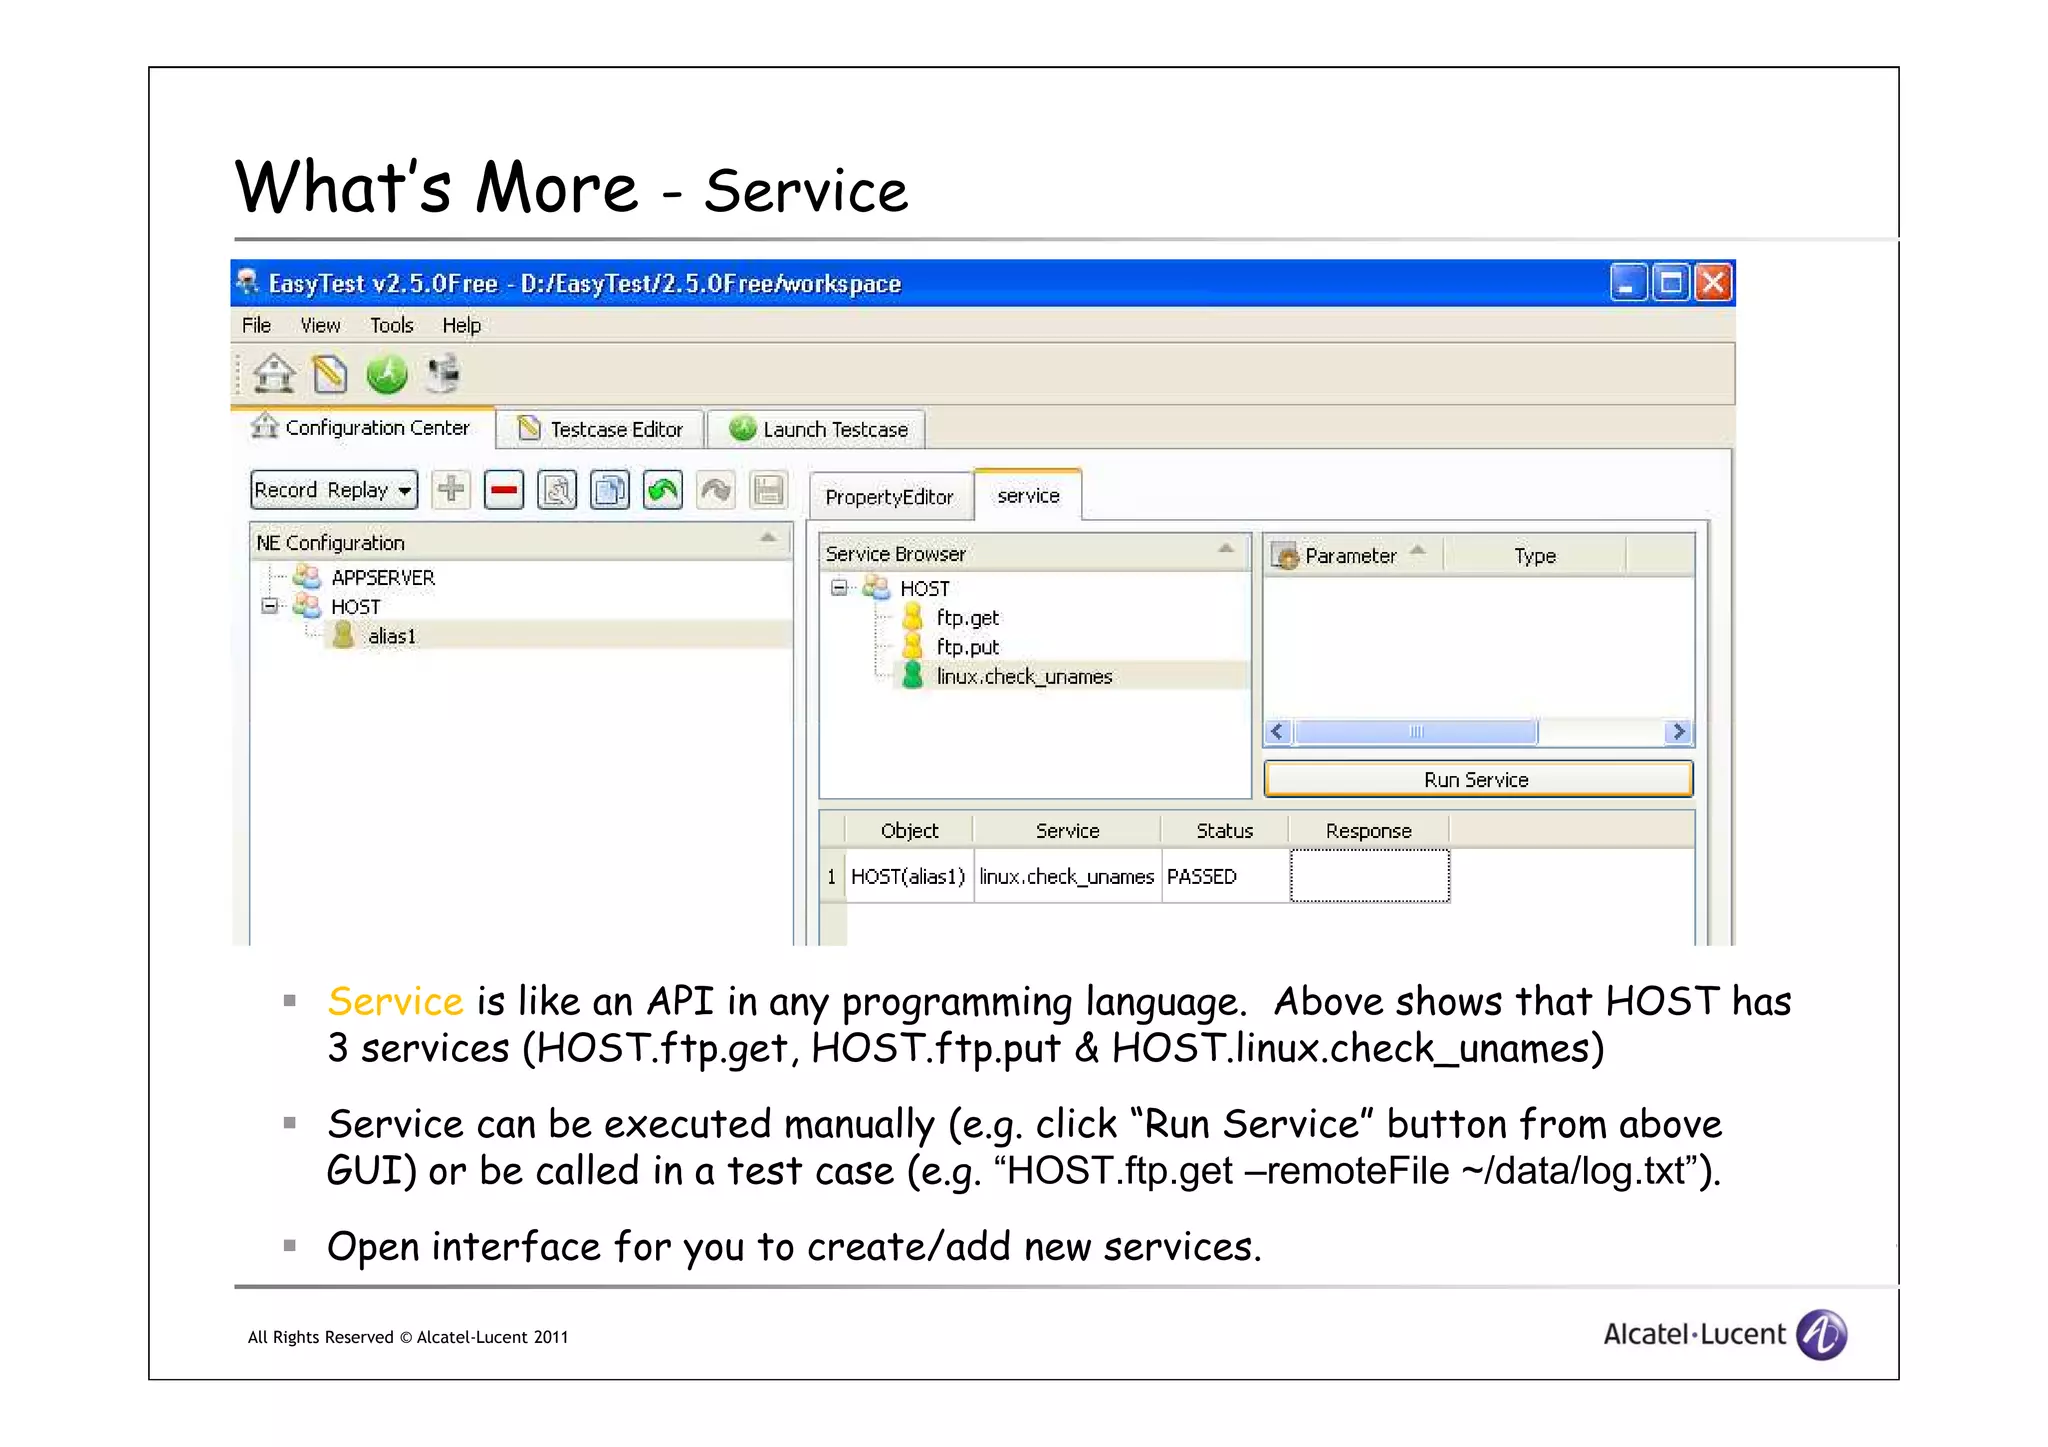This screenshot has width=2048, height=1447.
Task: Switch to the Testcase Editor tab
Action: 602,429
